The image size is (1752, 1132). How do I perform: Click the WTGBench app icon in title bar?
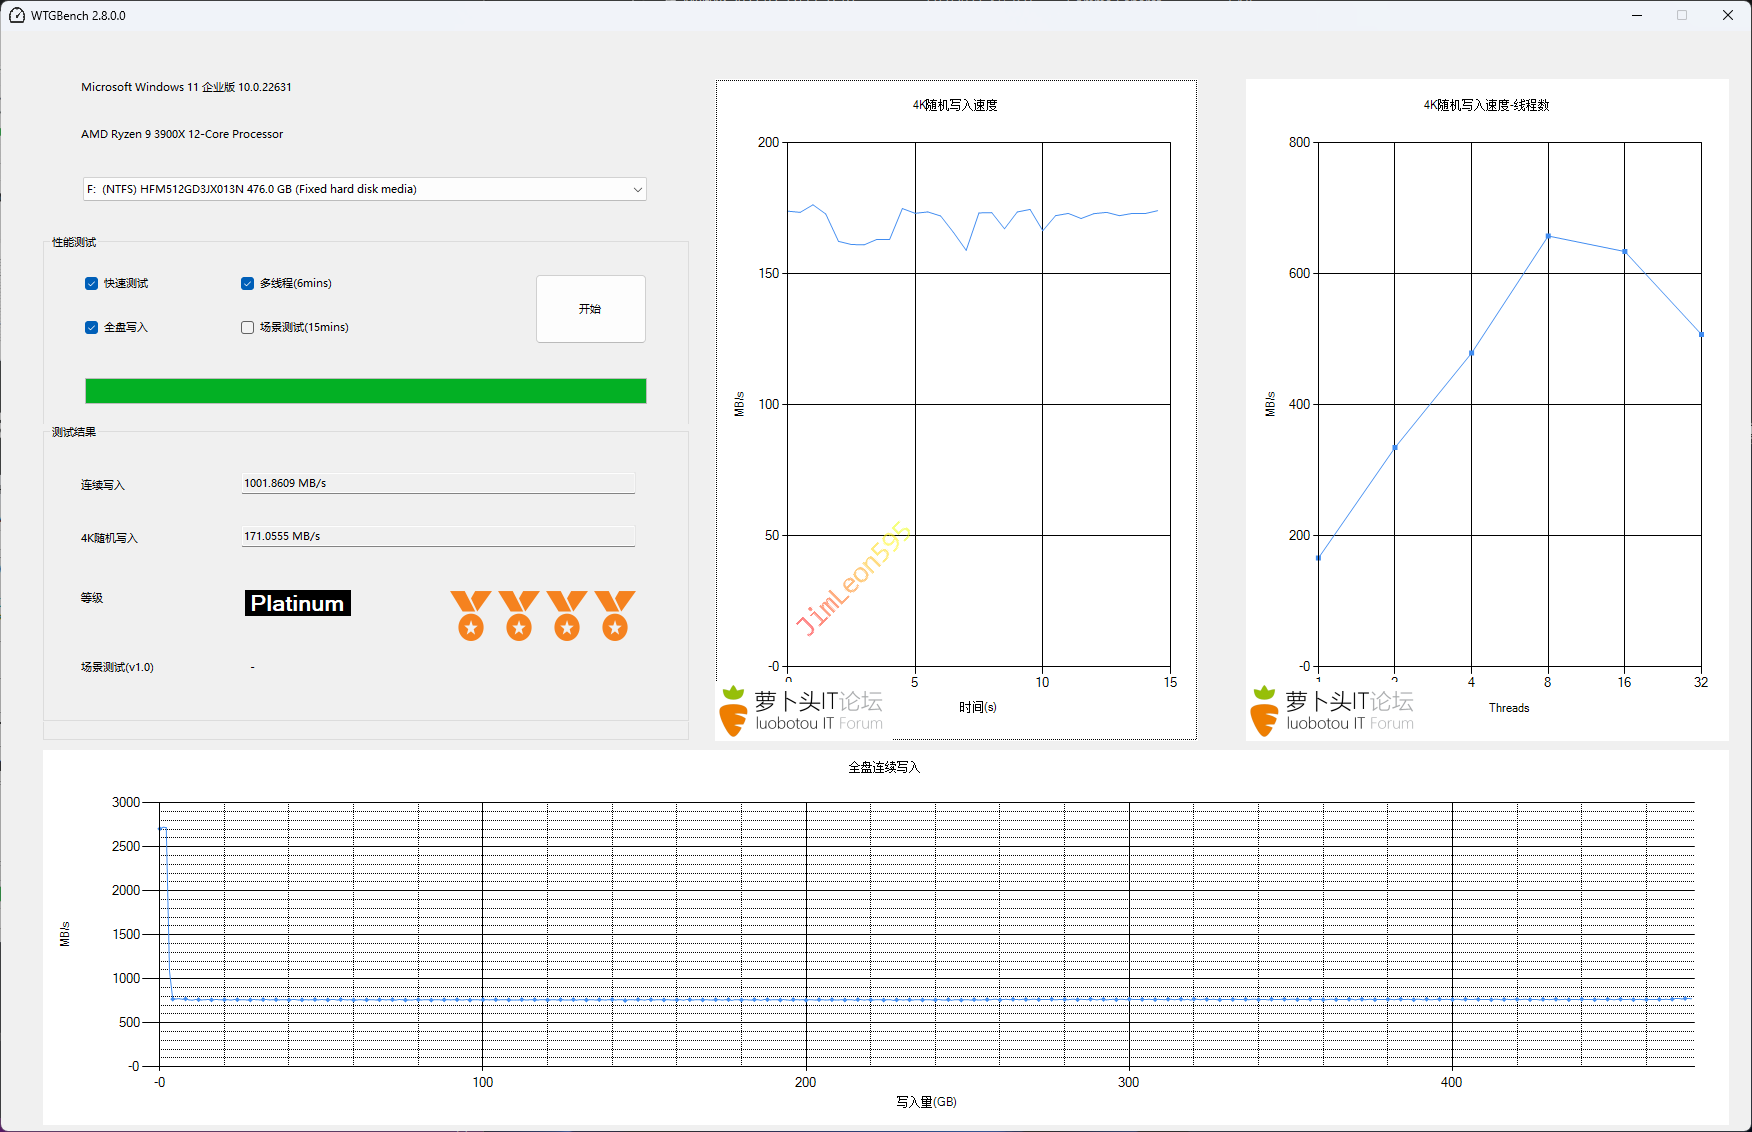click(16, 15)
